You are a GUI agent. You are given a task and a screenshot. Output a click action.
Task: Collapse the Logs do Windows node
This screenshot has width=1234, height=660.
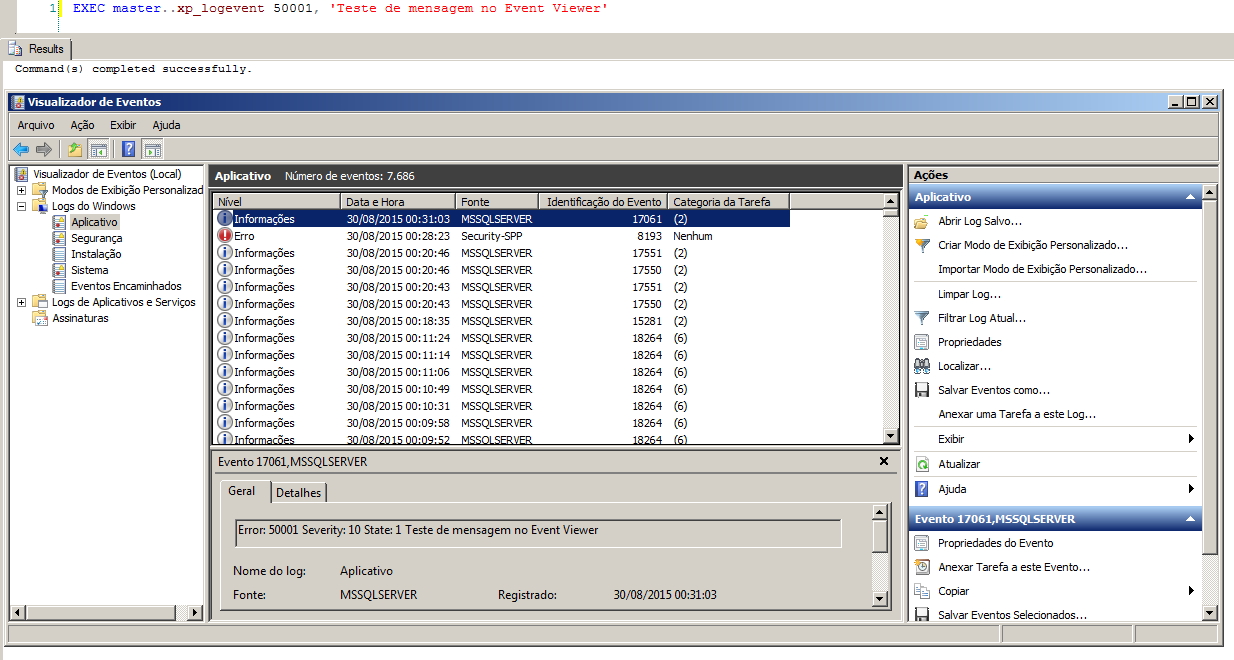click(x=21, y=206)
